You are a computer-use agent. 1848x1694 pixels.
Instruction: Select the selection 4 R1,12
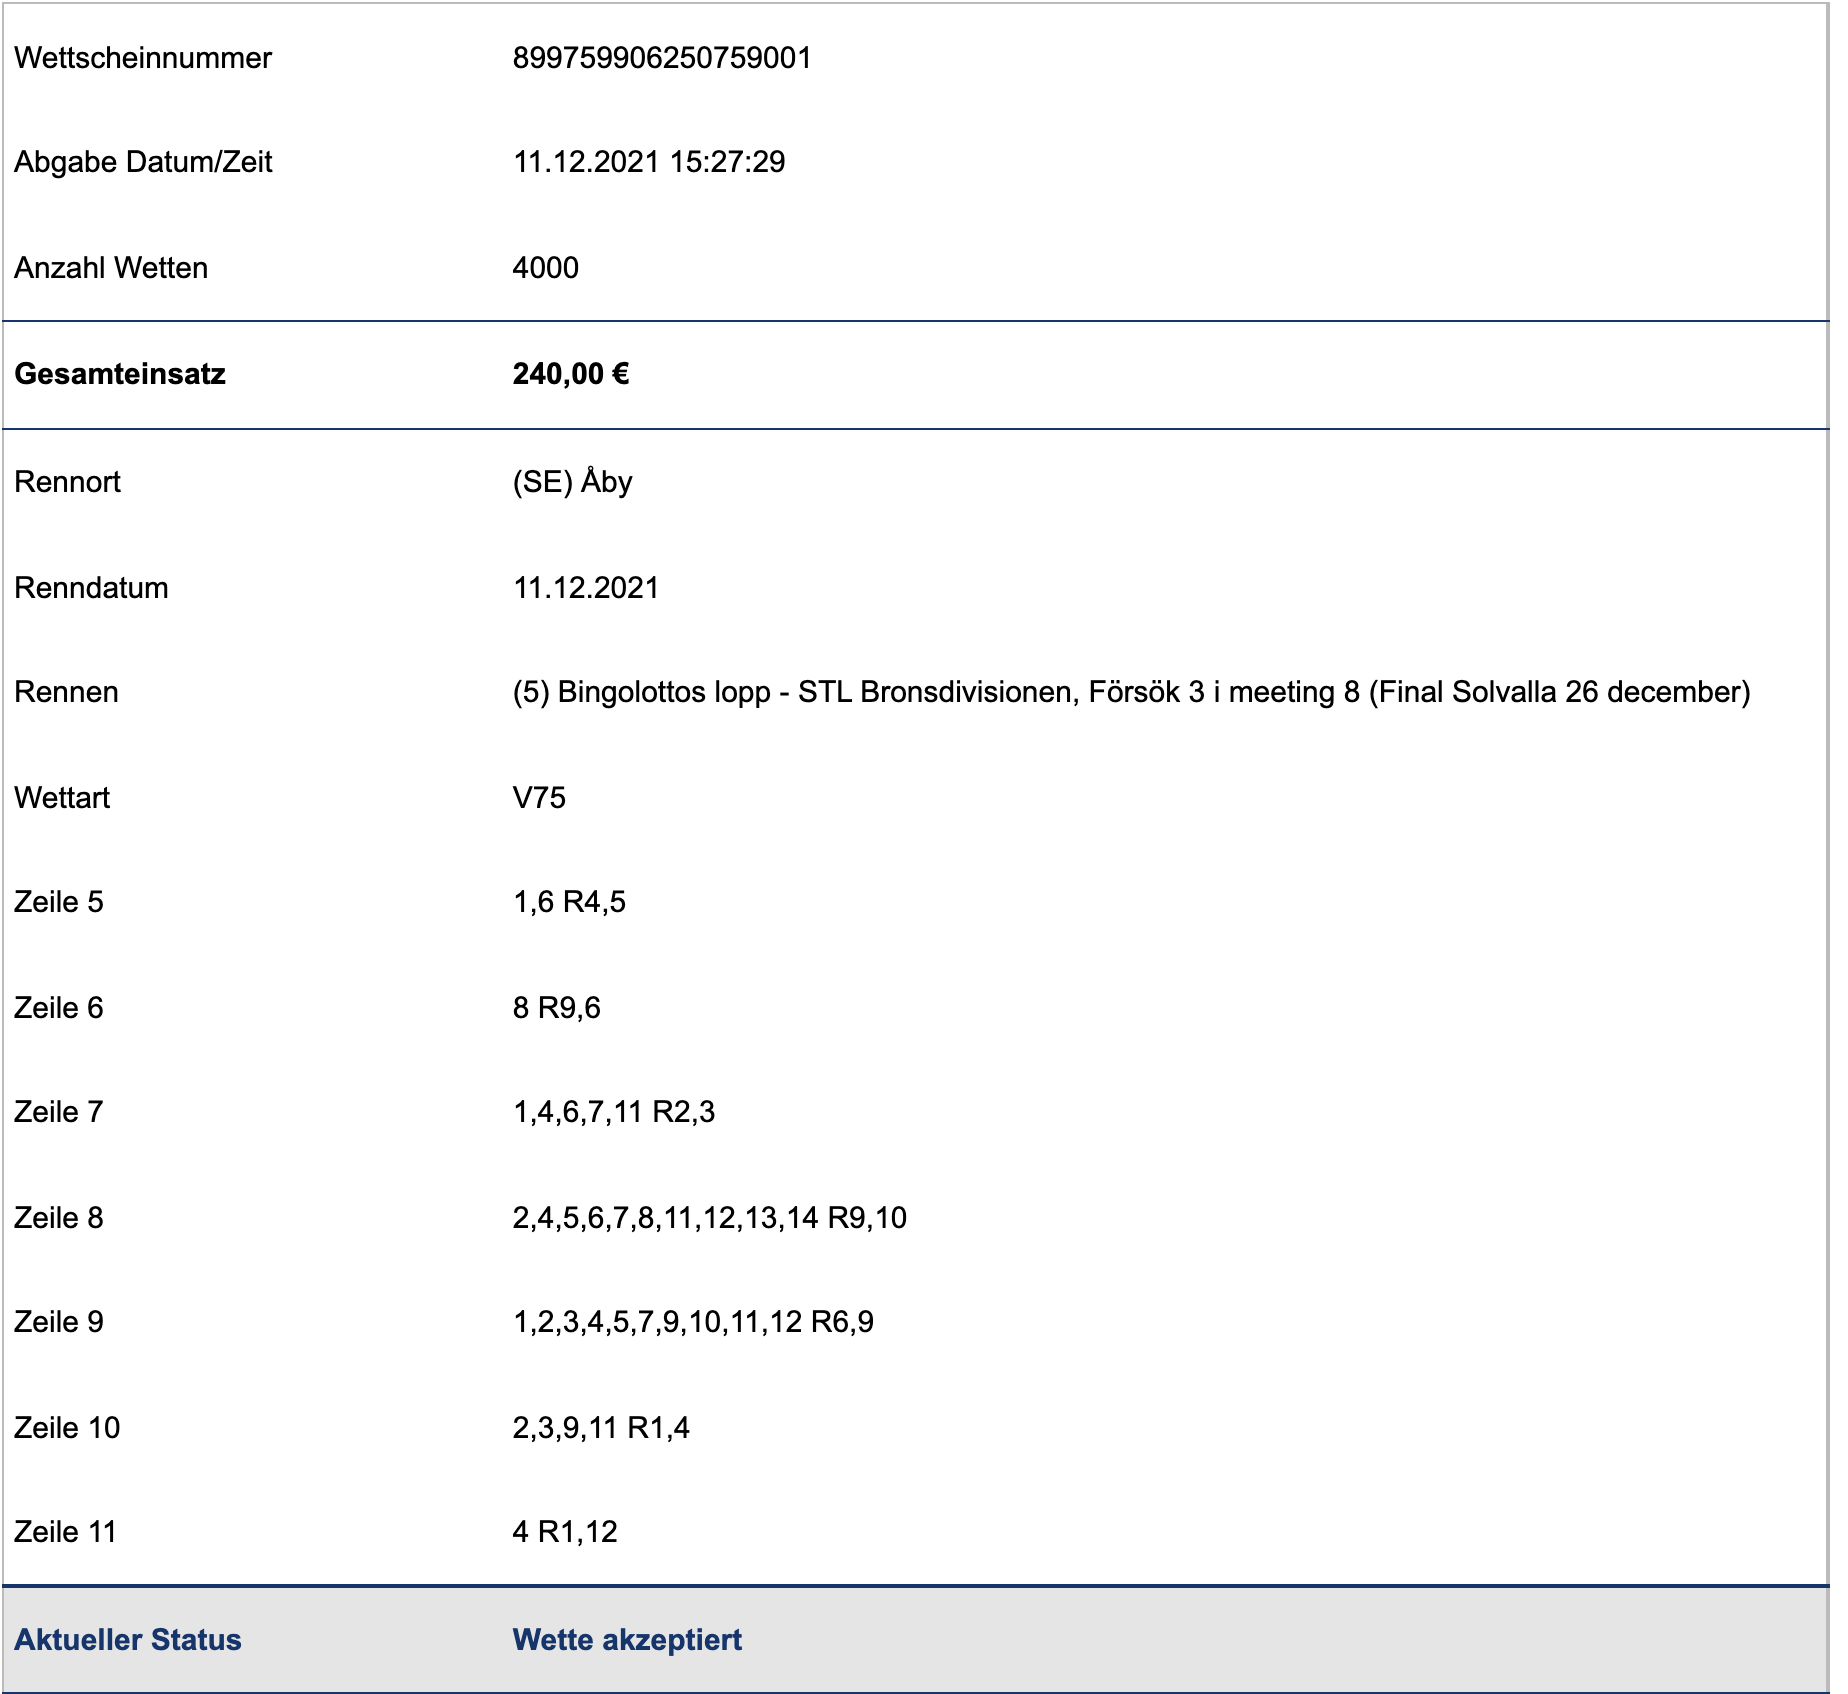565,1532
